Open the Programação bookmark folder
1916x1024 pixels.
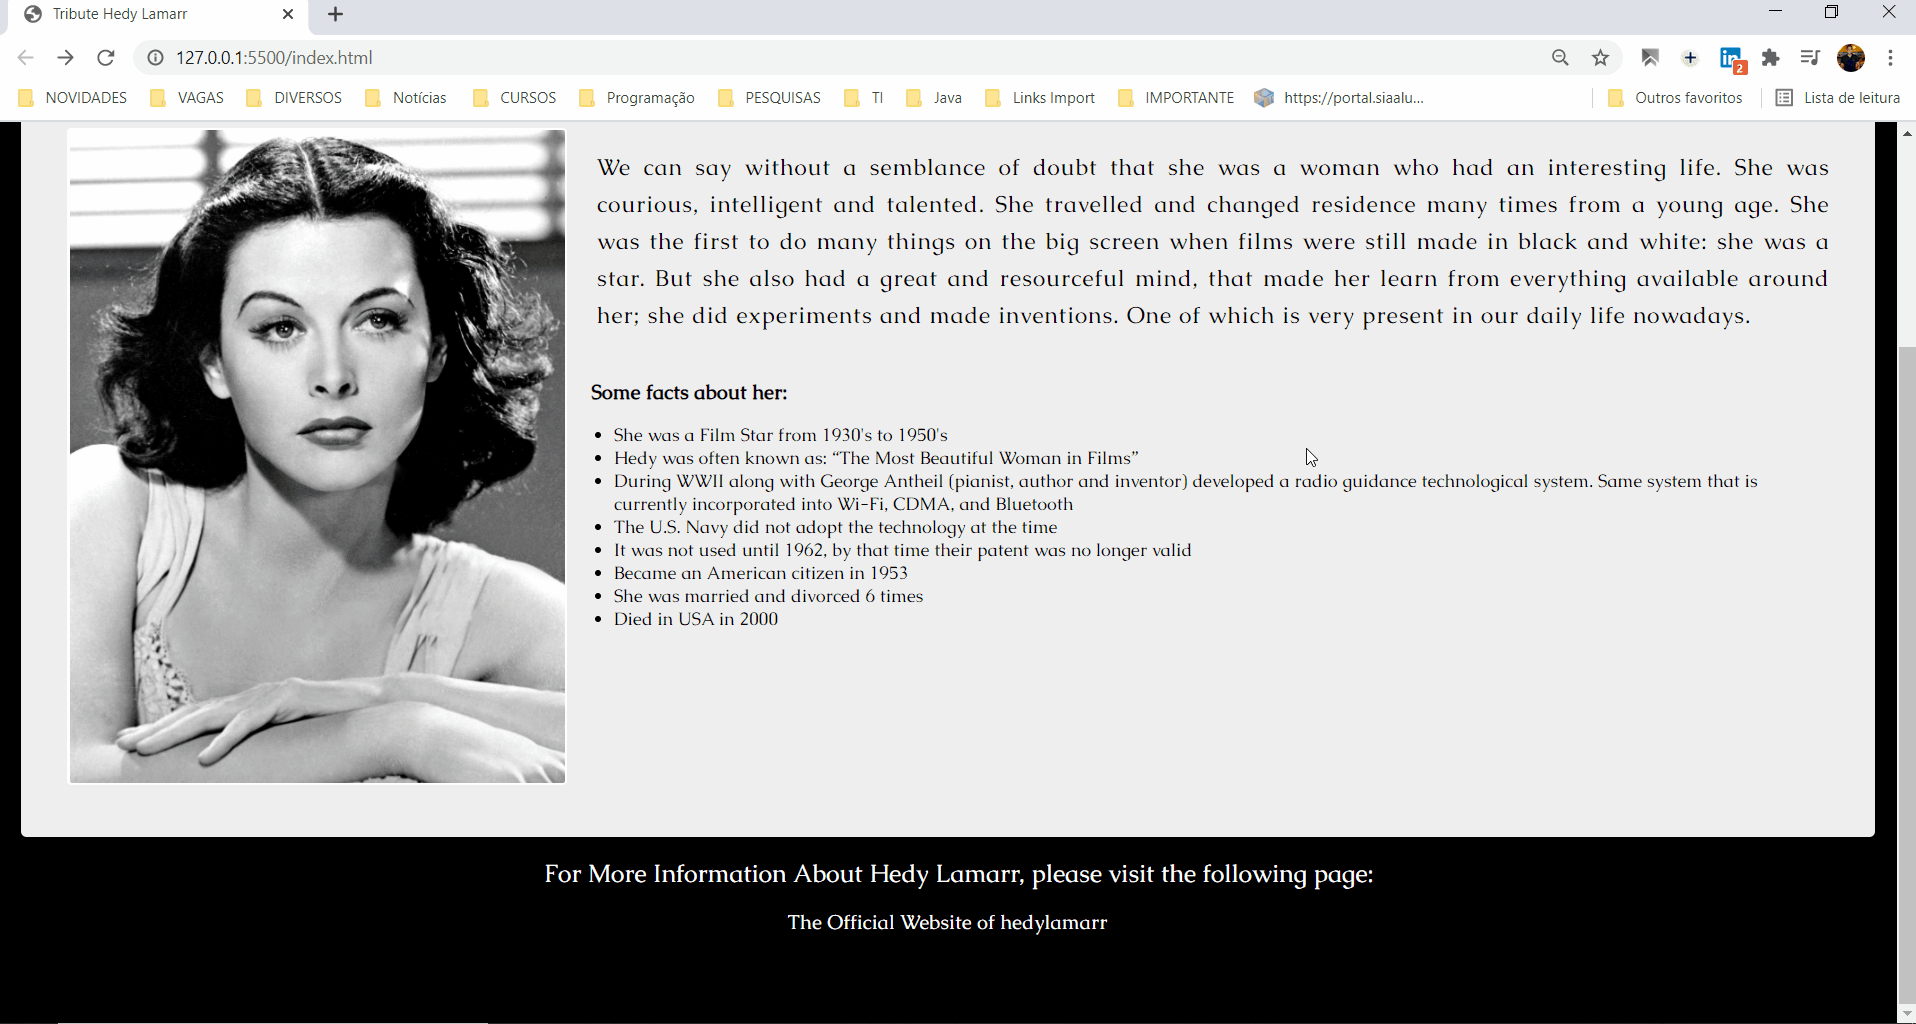pos(637,98)
